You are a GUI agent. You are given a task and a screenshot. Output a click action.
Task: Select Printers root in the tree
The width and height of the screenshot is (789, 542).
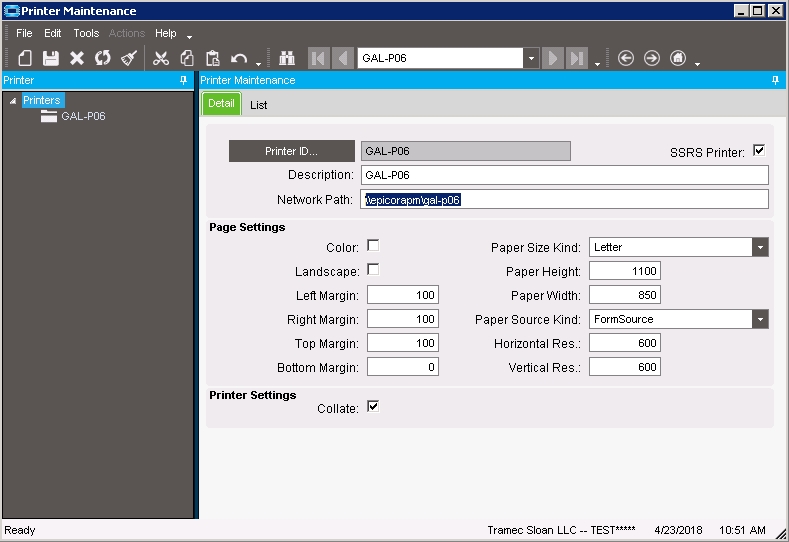42,100
